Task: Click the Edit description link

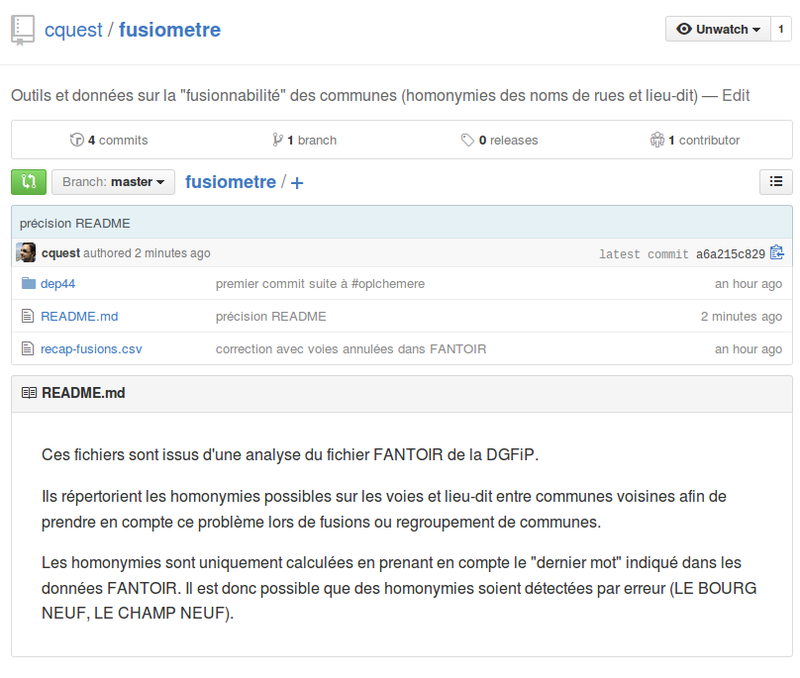Action: (736, 96)
